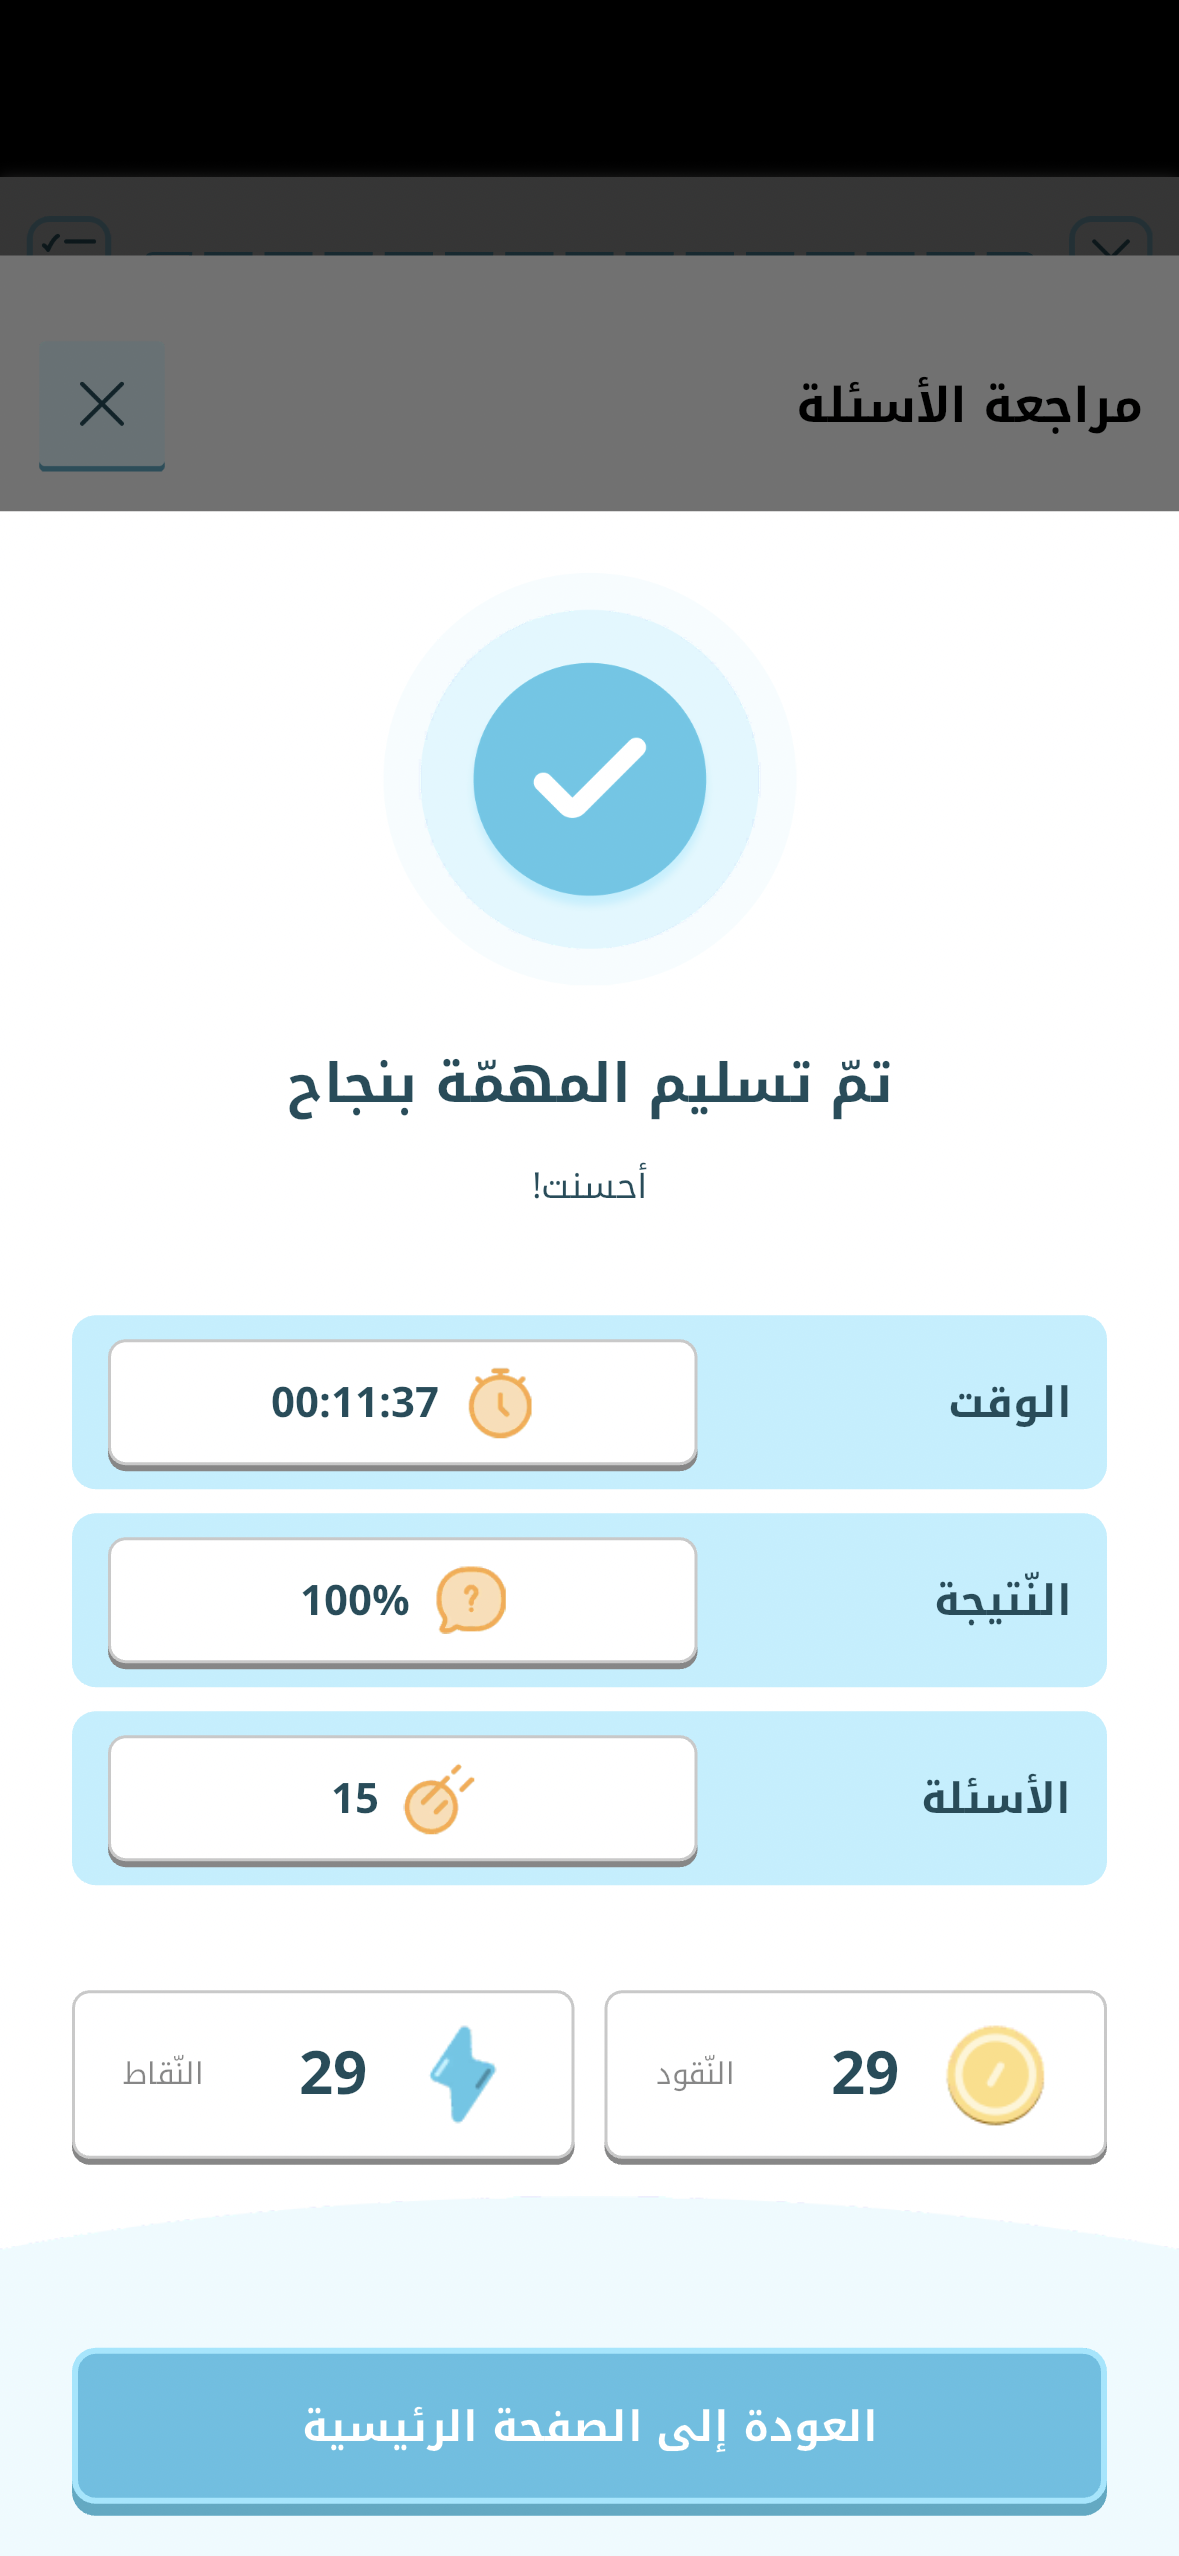Tap the 15 questions count box

(402, 1799)
